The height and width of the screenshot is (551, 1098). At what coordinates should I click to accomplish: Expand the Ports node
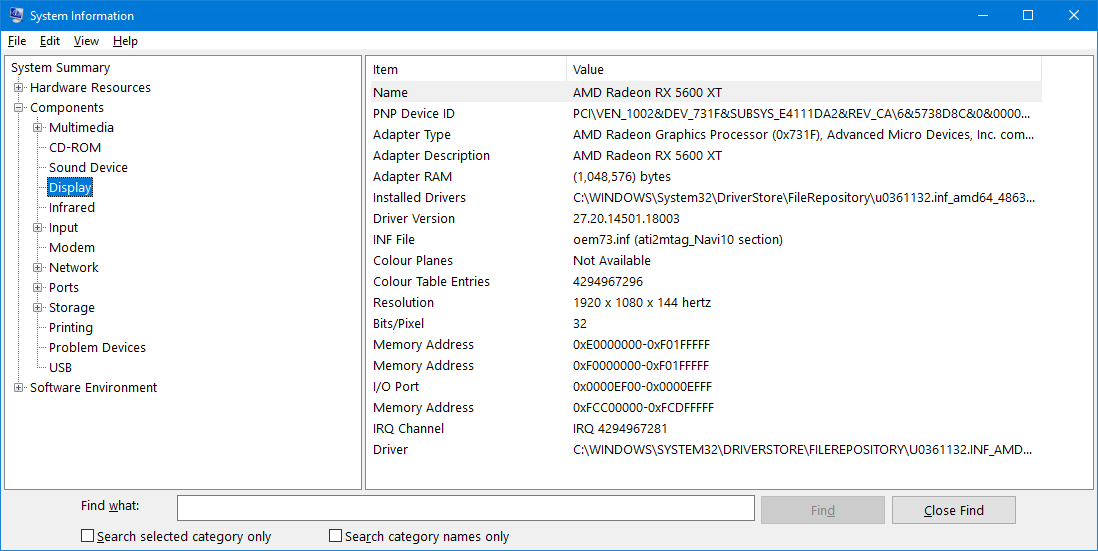click(38, 288)
